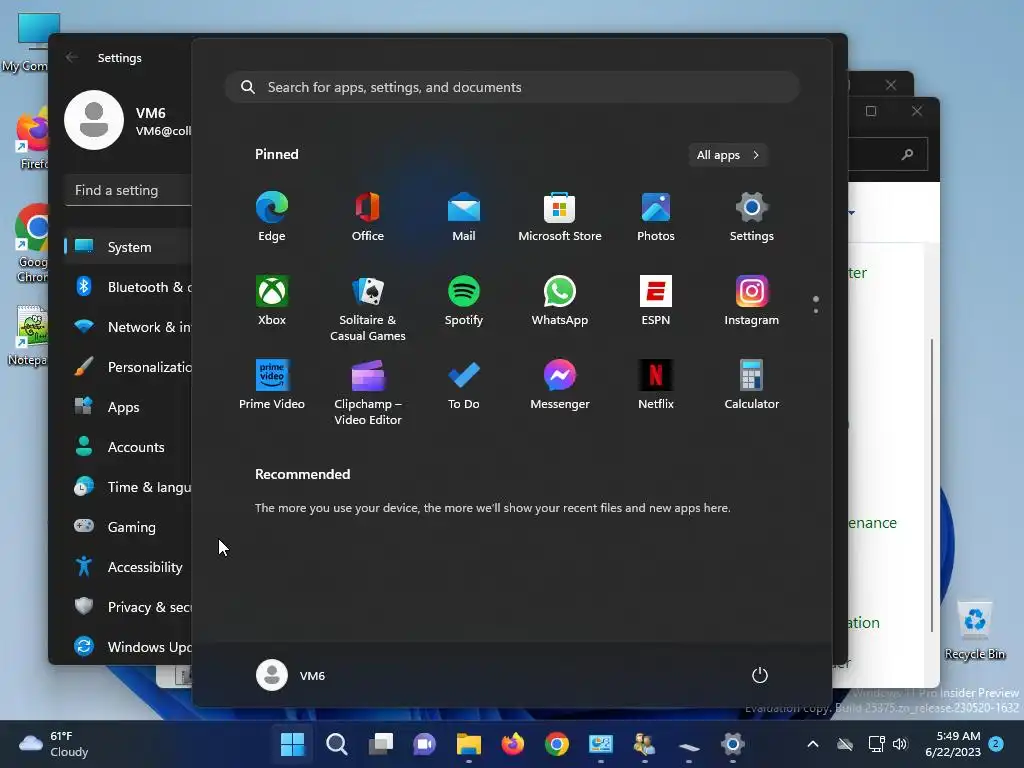Screen dimensions: 1024x768
Task: Show hidden system tray icons
Action: (813, 744)
